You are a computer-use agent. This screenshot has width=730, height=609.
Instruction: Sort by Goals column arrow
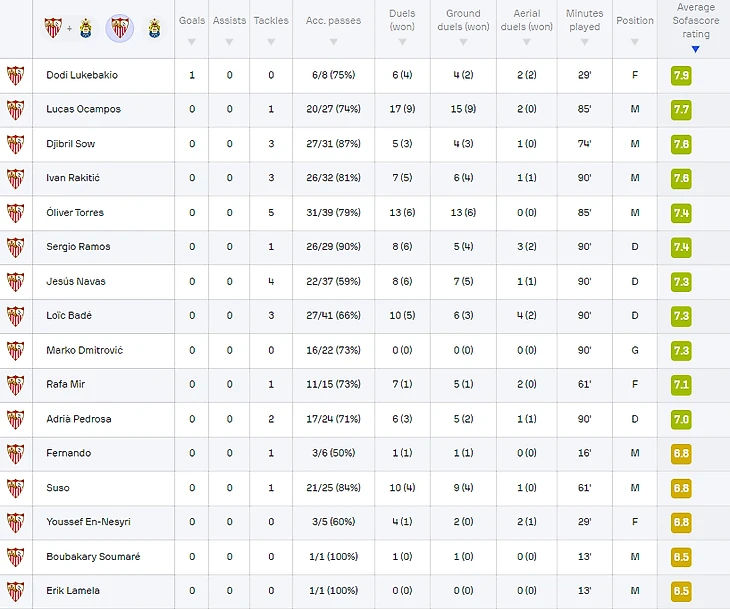click(192, 42)
